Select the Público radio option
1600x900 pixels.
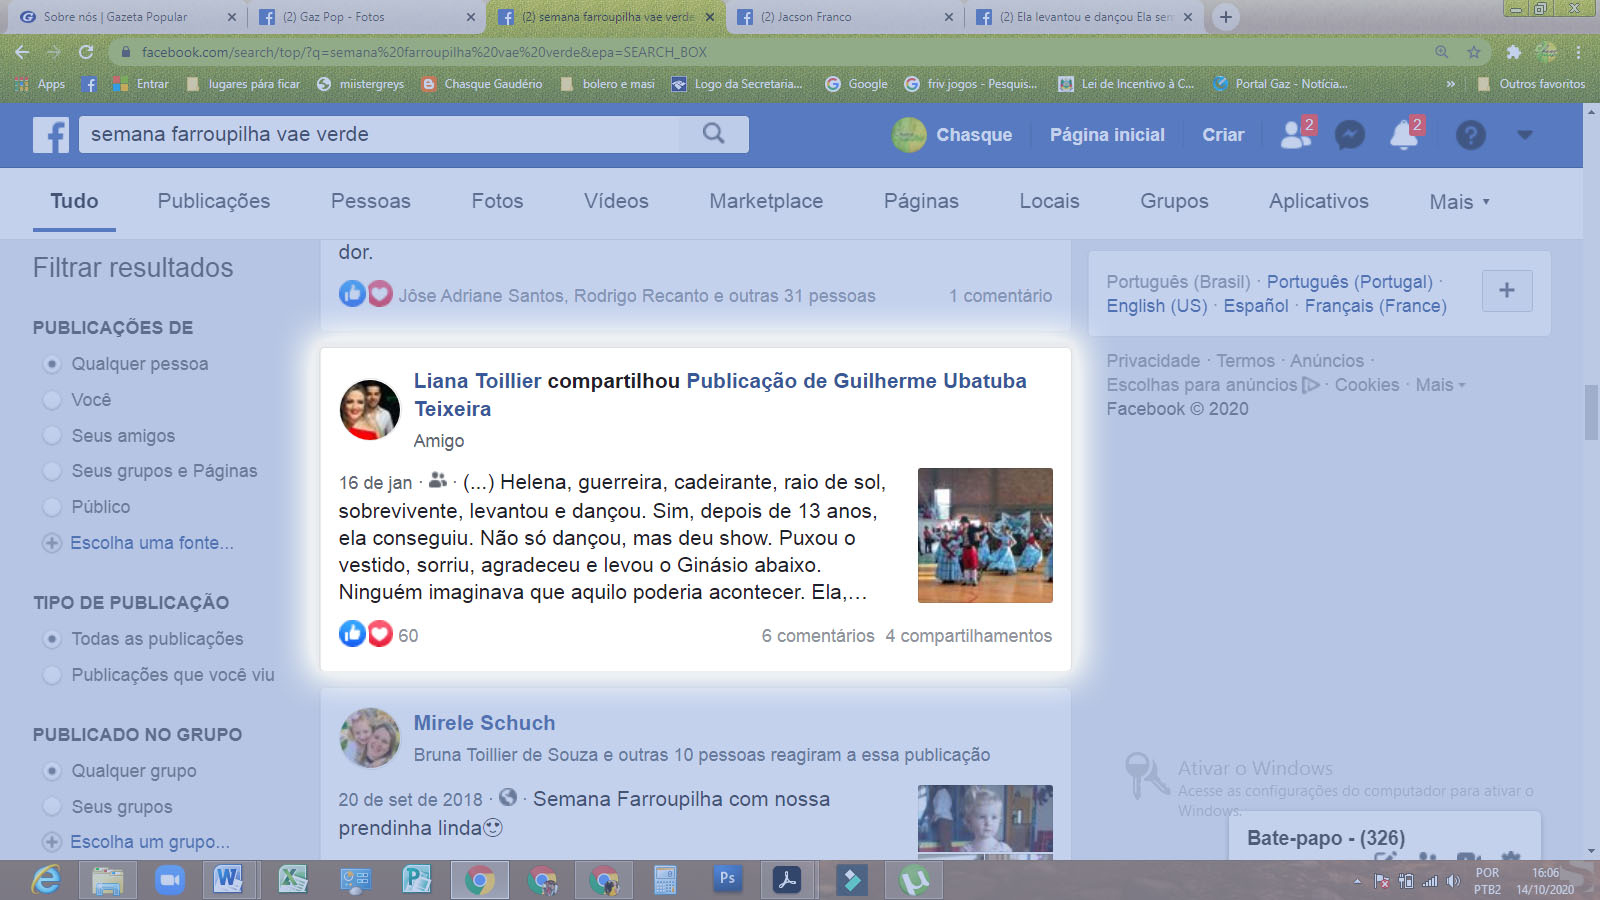[52, 507]
